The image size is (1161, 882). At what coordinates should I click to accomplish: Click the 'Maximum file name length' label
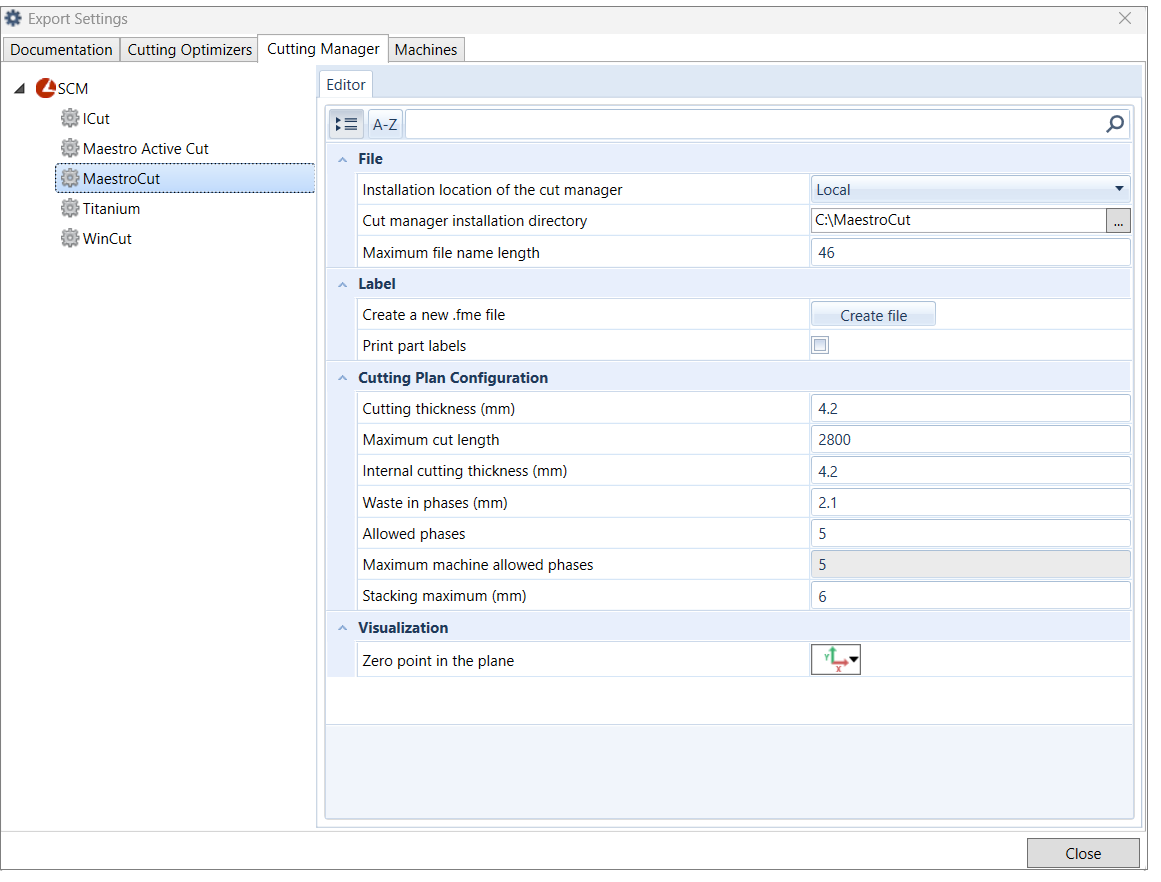pyautogui.click(x=451, y=253)
